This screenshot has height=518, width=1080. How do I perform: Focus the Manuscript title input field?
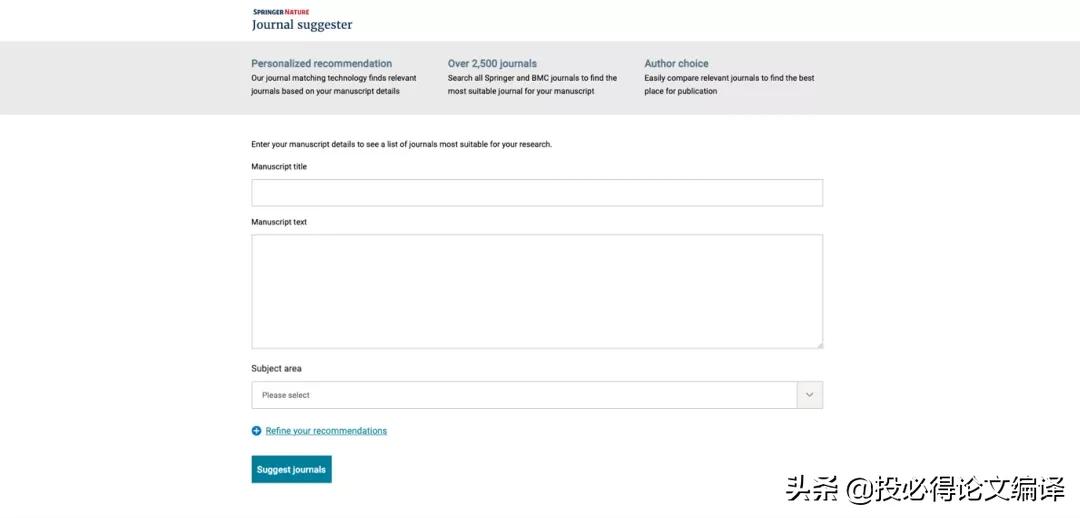coord(537,193)
